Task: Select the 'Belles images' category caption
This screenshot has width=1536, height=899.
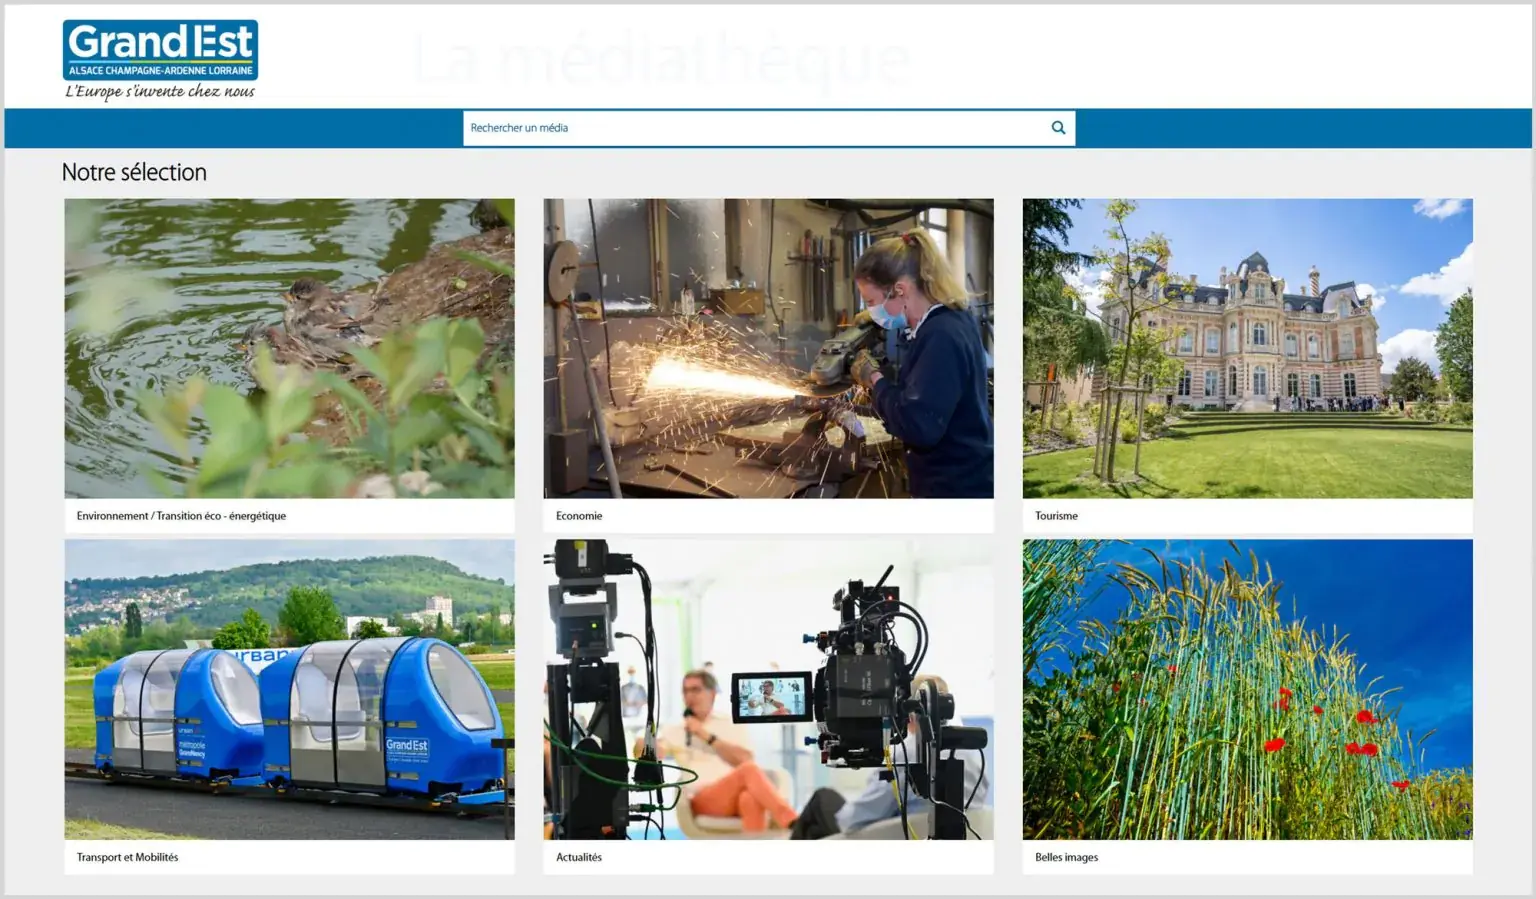Action: click(x=1066, y=857)
